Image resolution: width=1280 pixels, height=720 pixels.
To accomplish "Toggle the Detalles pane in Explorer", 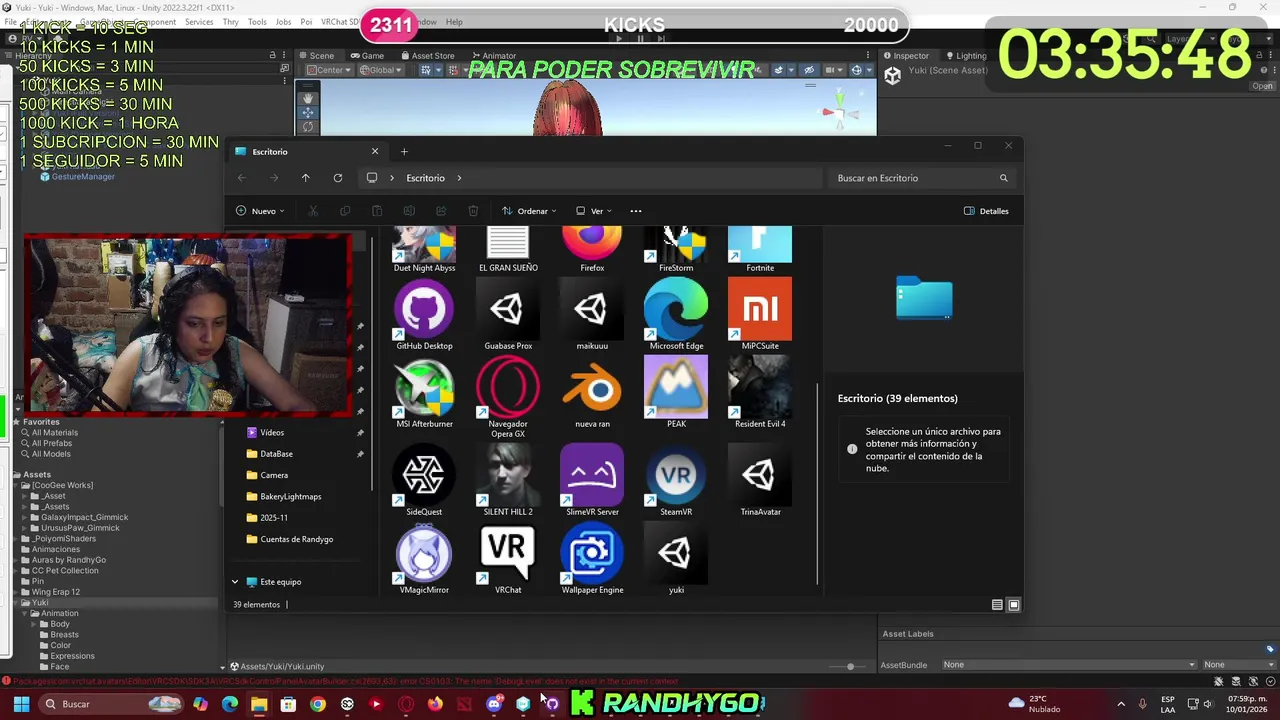I will point(986,211).
